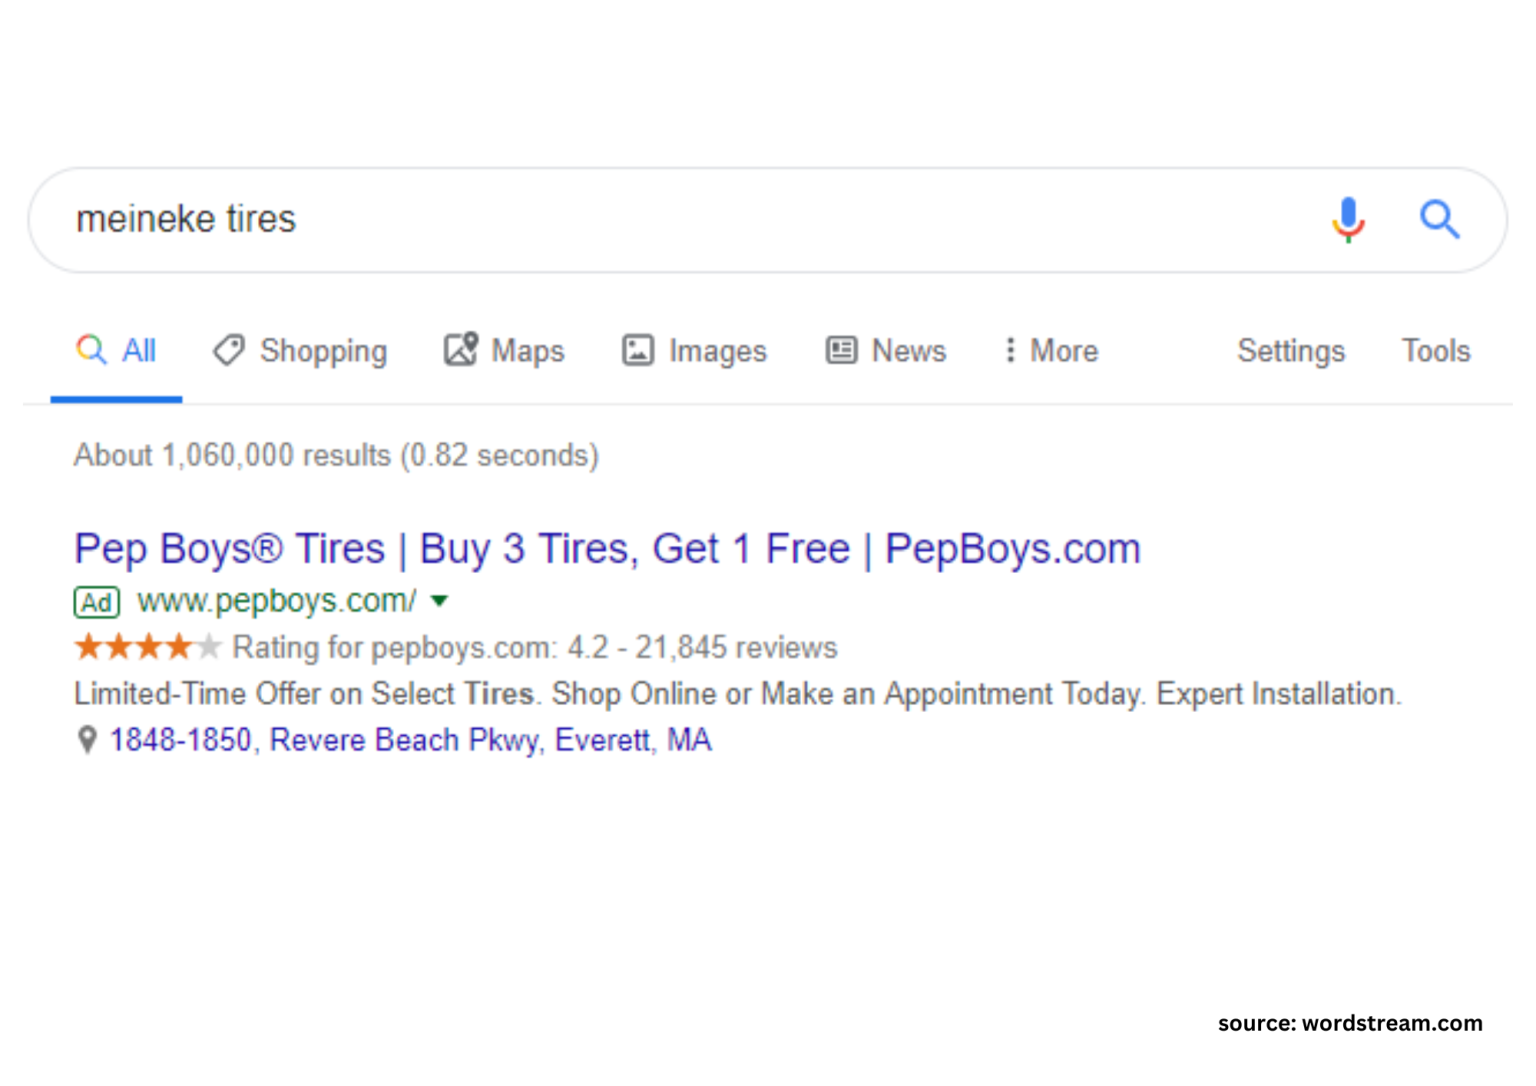
Task: Click the Images picture icon
Action: [x=638, y=350]
